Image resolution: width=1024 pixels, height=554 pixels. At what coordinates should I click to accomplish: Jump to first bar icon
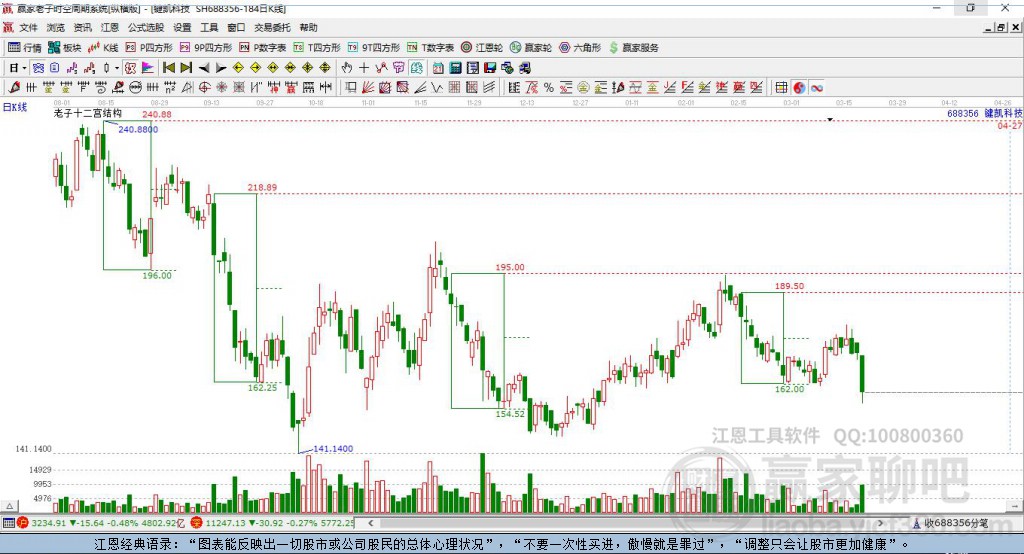point(168,68)
